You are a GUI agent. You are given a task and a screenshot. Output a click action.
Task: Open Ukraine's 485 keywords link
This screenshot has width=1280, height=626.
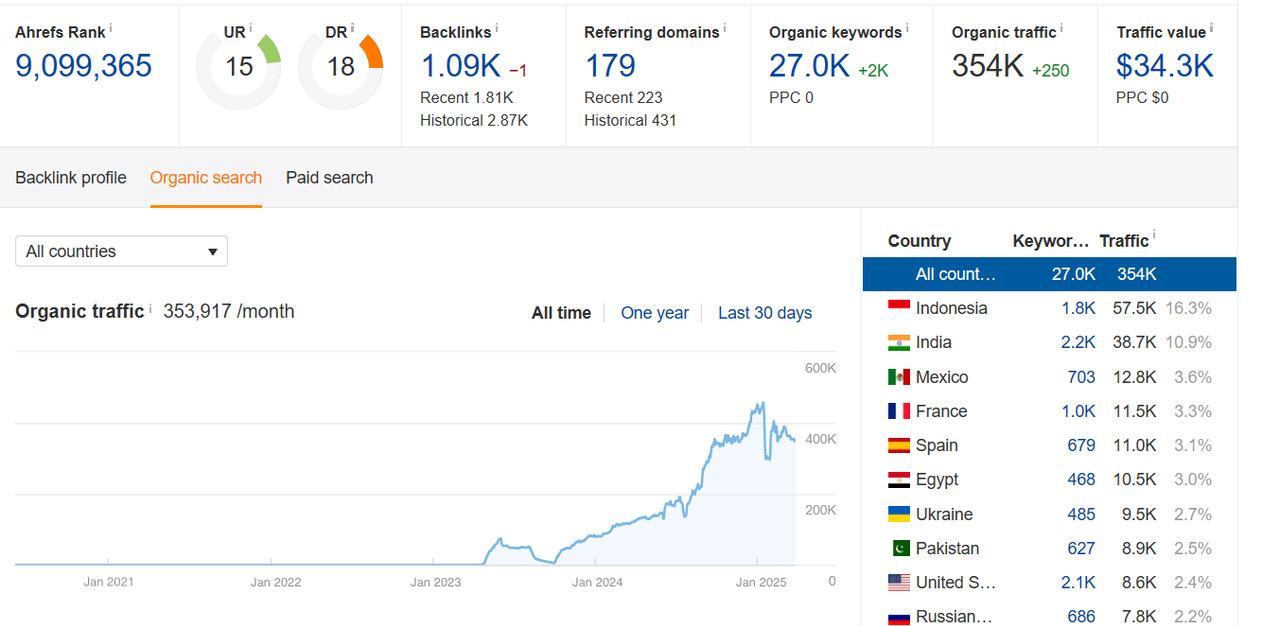(x=1081, y=514)
